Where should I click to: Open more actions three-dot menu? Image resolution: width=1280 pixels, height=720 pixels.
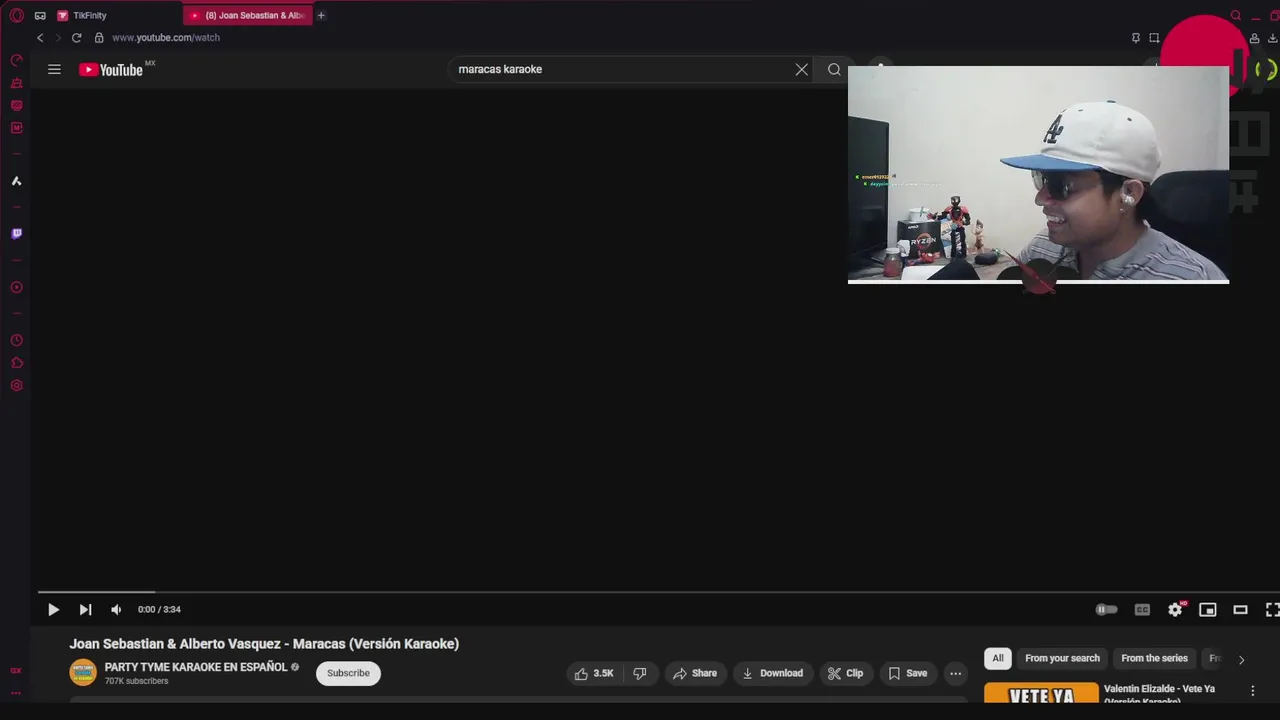pyautogui.click(x=956, y=673)
